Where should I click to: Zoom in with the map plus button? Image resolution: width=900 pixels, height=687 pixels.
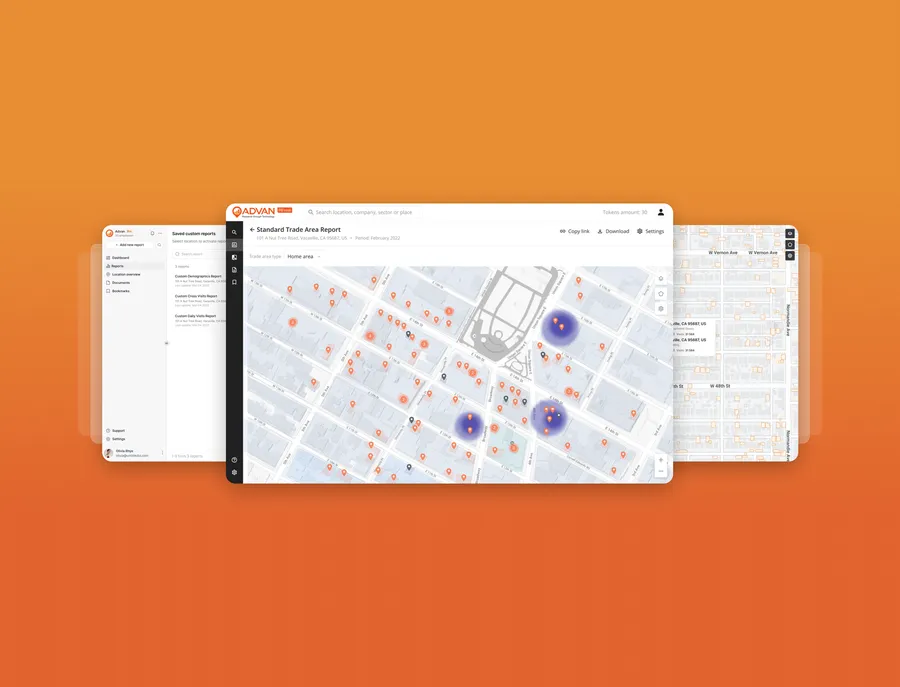(x=661, y=460)
